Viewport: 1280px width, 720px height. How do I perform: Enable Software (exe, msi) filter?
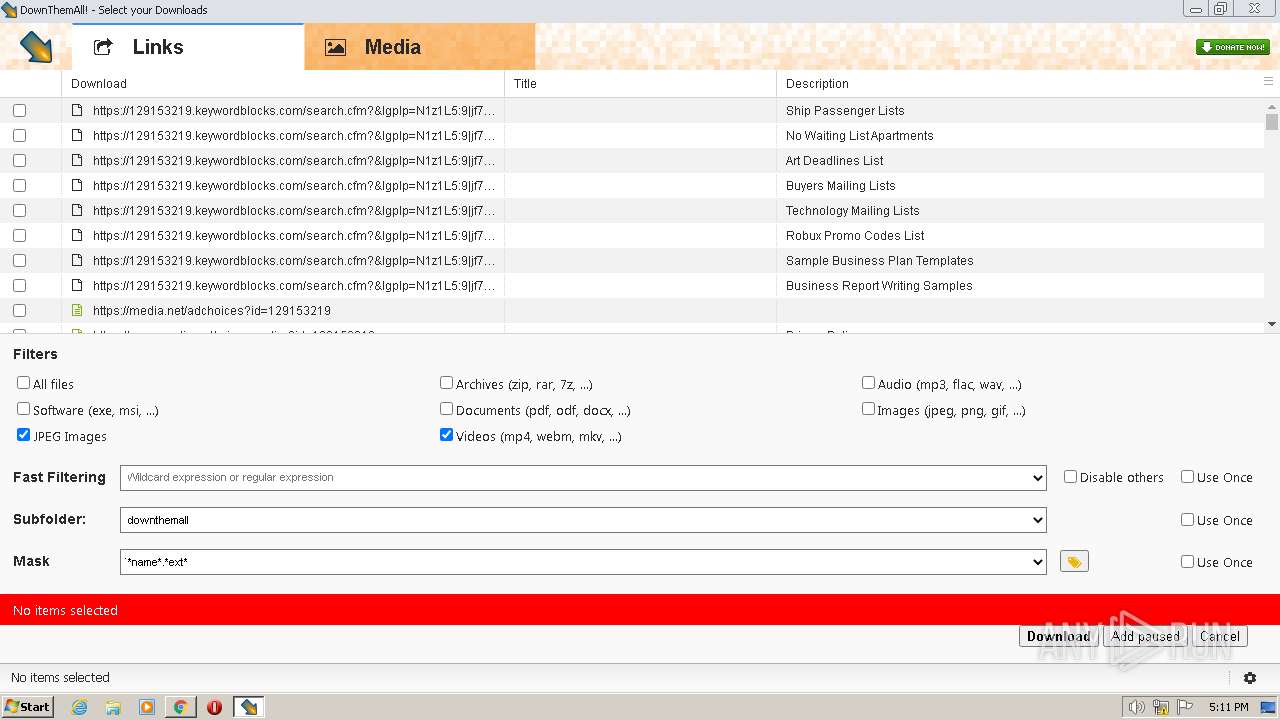[23, 409]
